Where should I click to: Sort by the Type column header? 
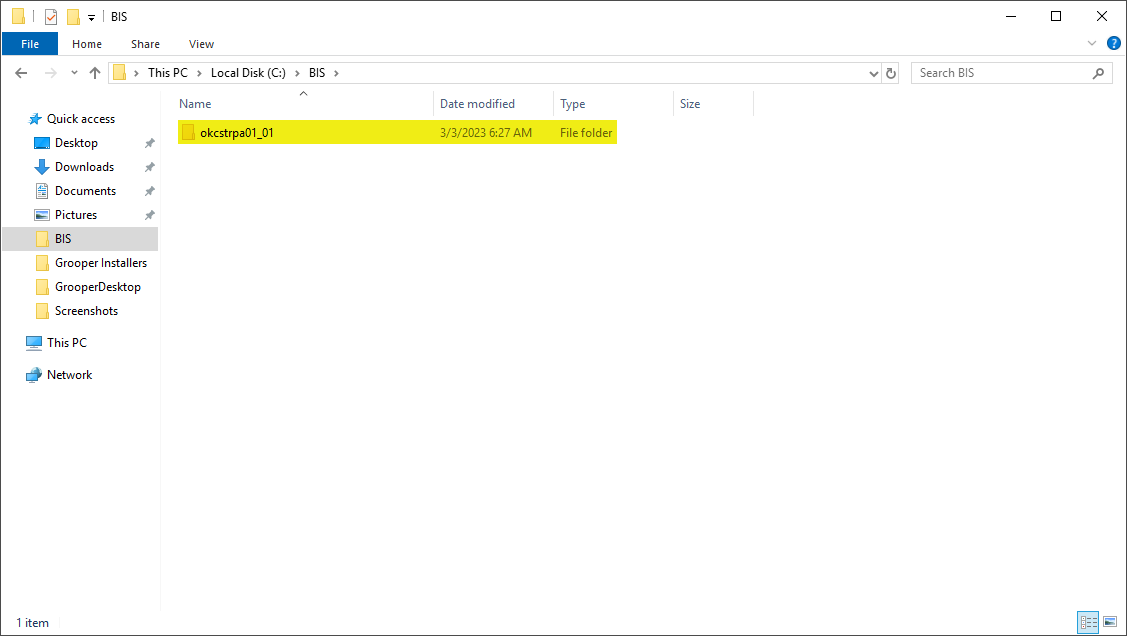613,103
